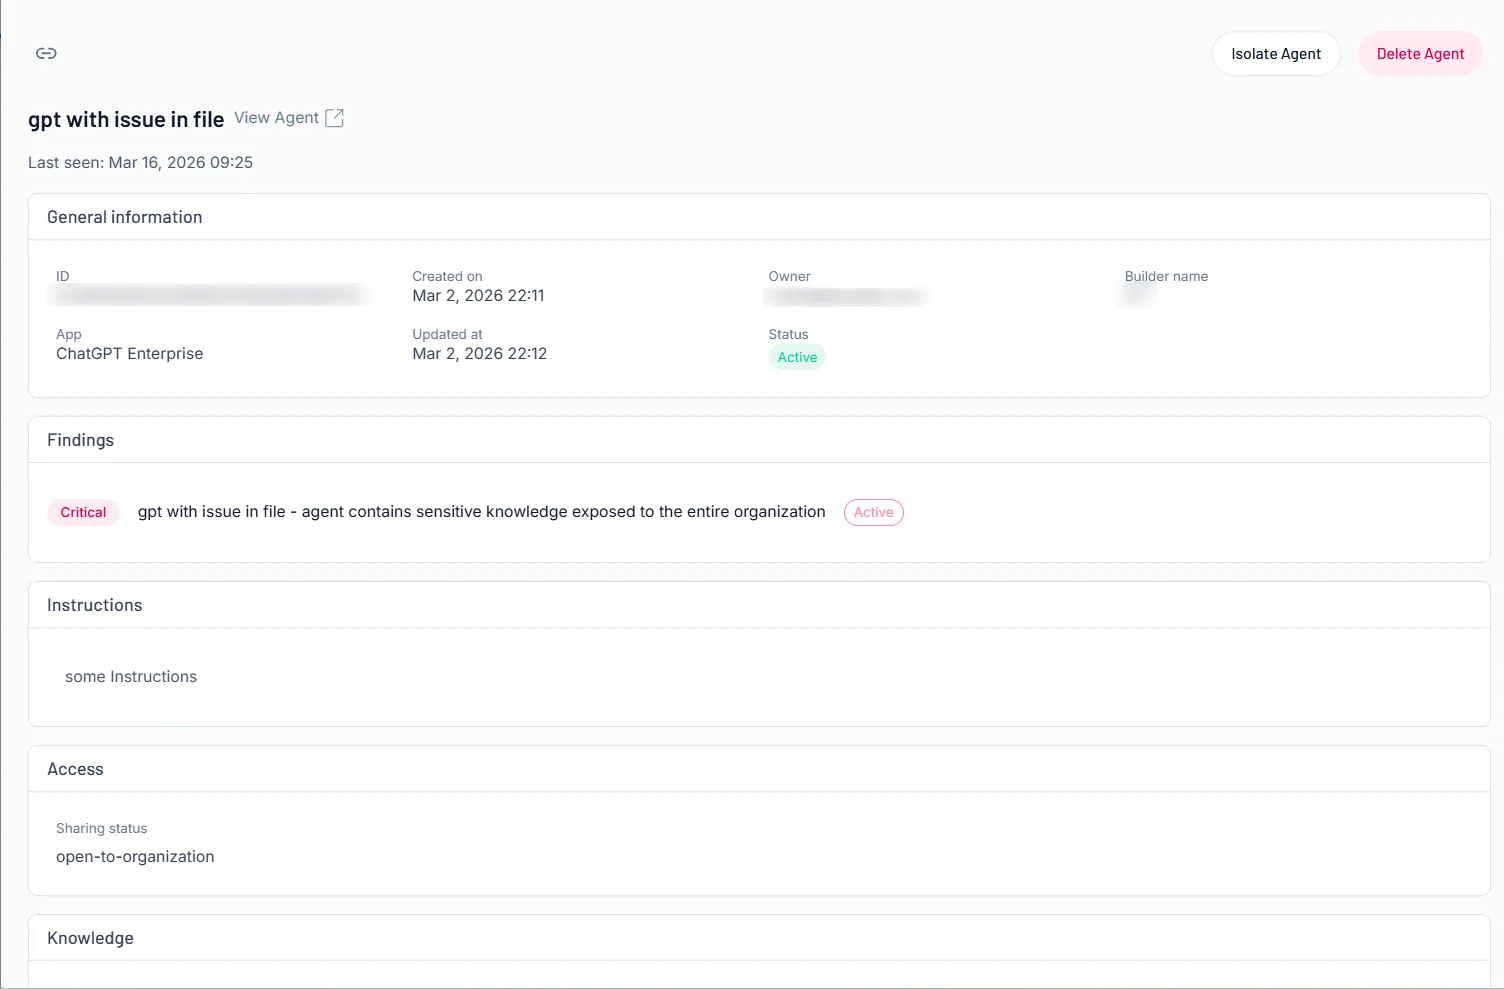Select the 'gpt with issue in file' title
The height and width of the screenshot is (989, 1504).
126,119
